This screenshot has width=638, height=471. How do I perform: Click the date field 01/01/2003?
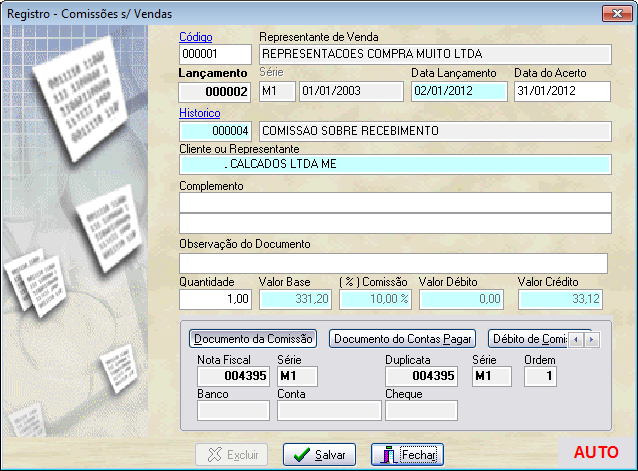click(352, 92)
